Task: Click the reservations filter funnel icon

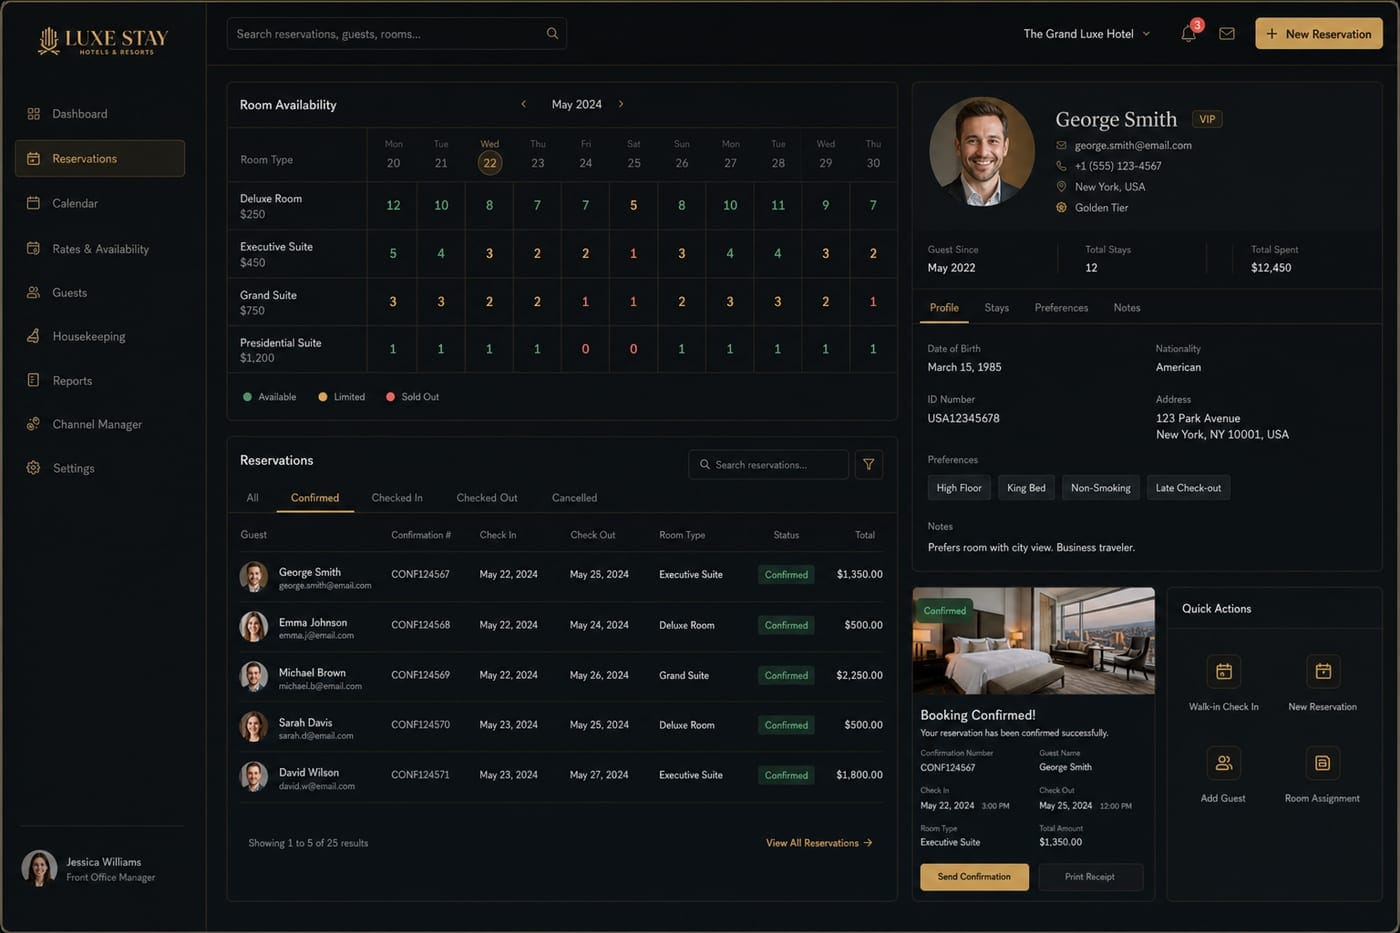Action: coord(869,465)
